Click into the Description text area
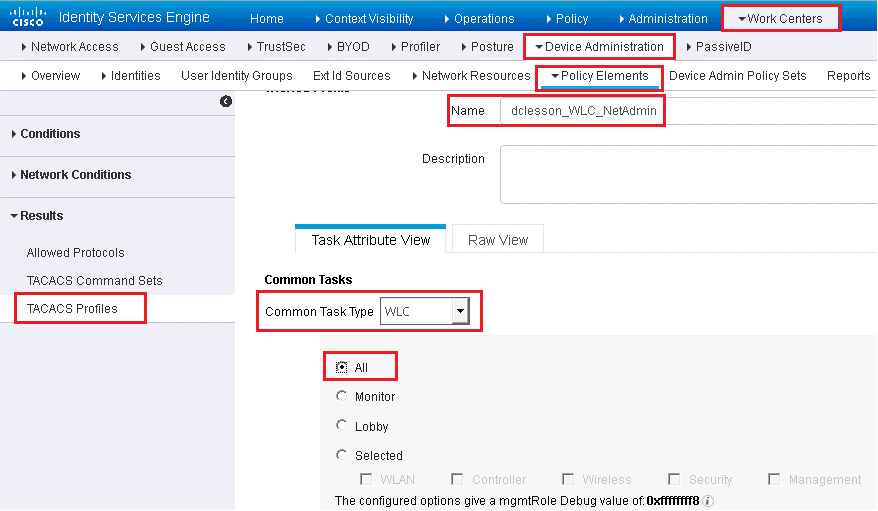 click(689, 175)
